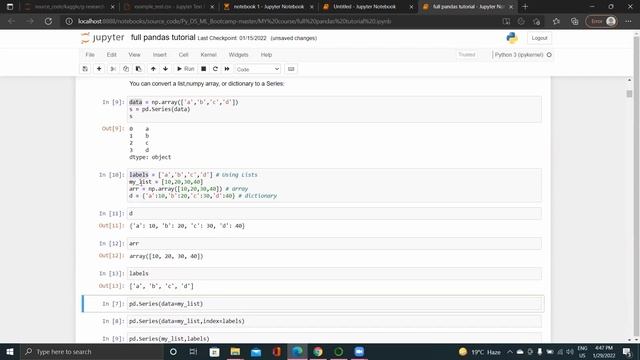Image resolution: width=640 pixels, height=360 pixels.
Task: Open the Cell menu
Action: 183,55
